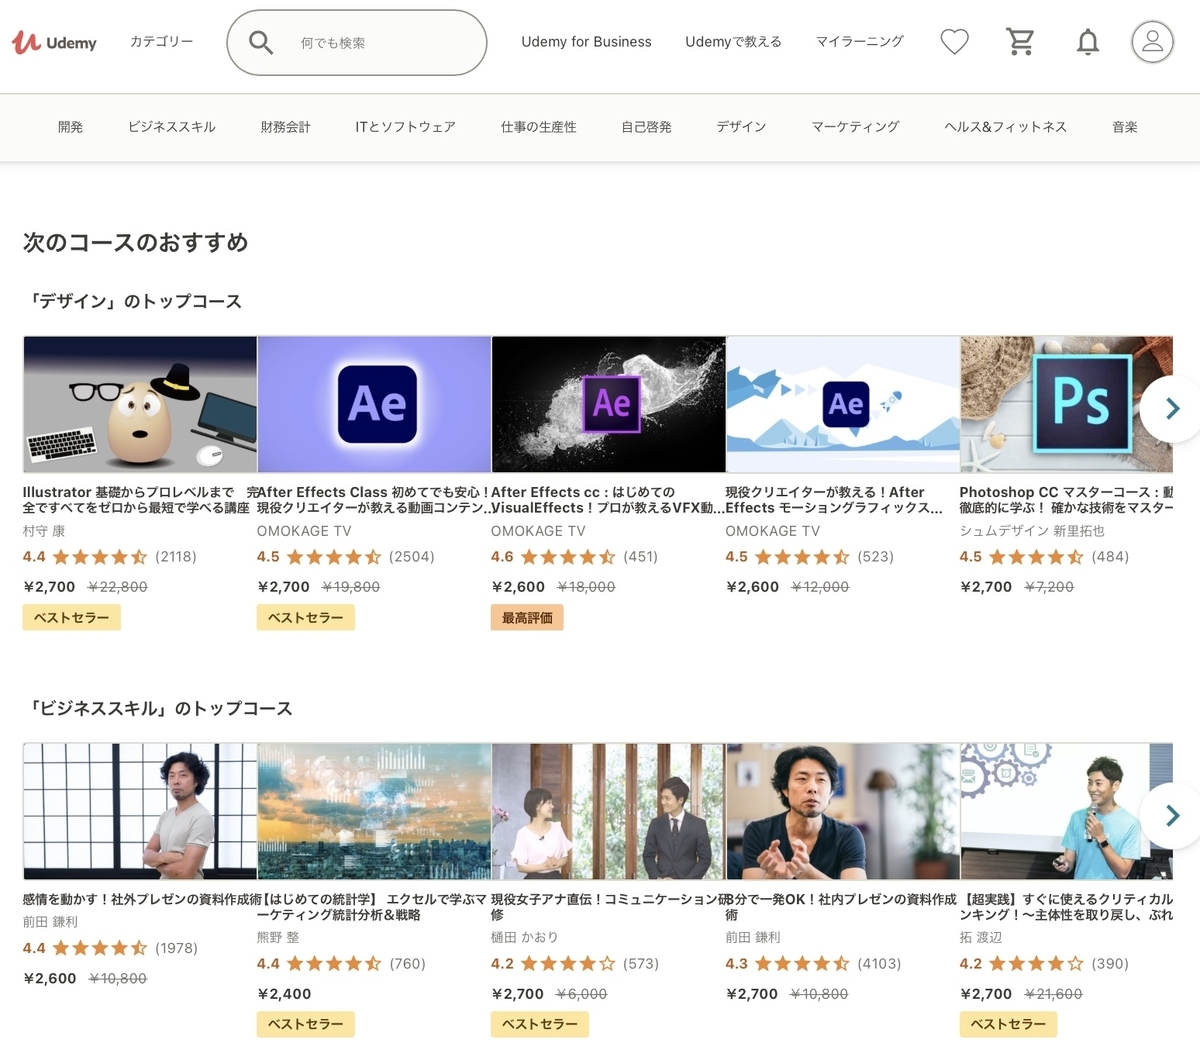Click struck price ¥22,800
The height and width of the screenshot is (1050, 1200).
tap(118, 587)
